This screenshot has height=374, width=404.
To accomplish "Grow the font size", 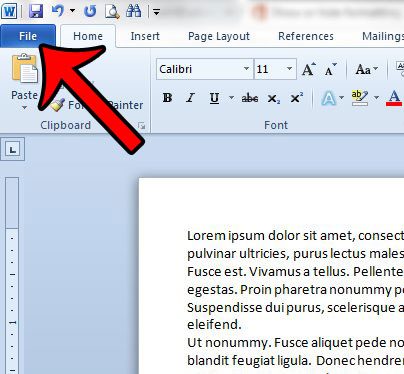I will click(x=309, y=69).
